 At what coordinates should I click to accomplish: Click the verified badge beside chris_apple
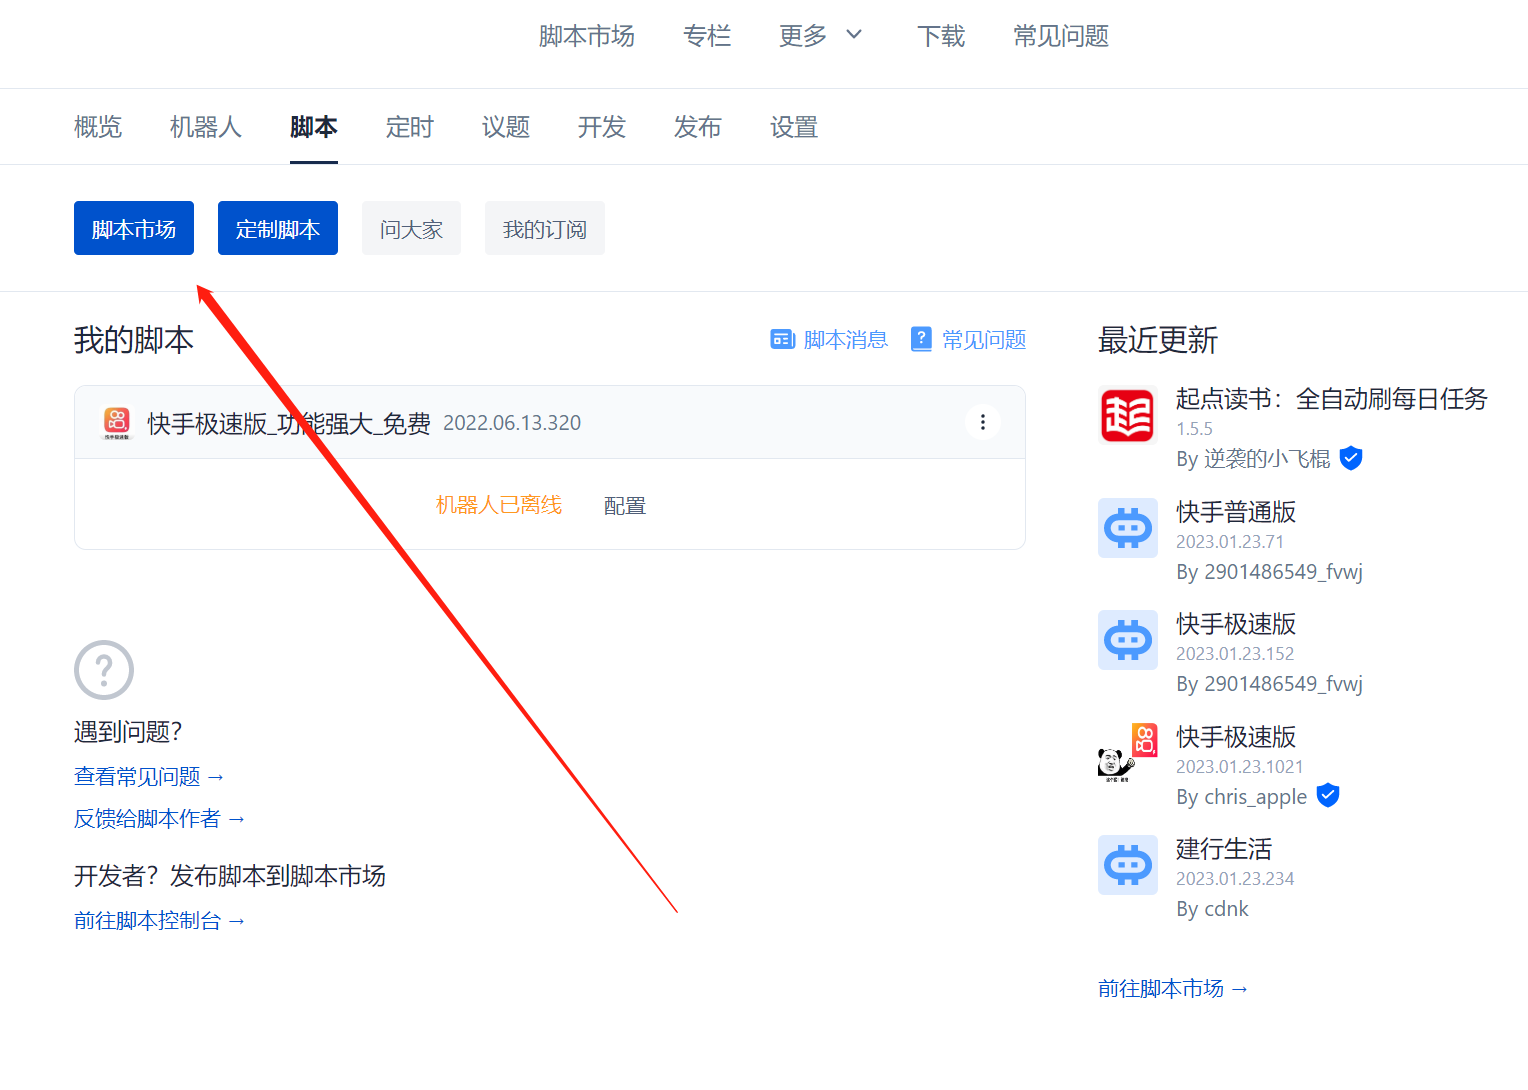pyautogui.click(x=1328, y=795)
